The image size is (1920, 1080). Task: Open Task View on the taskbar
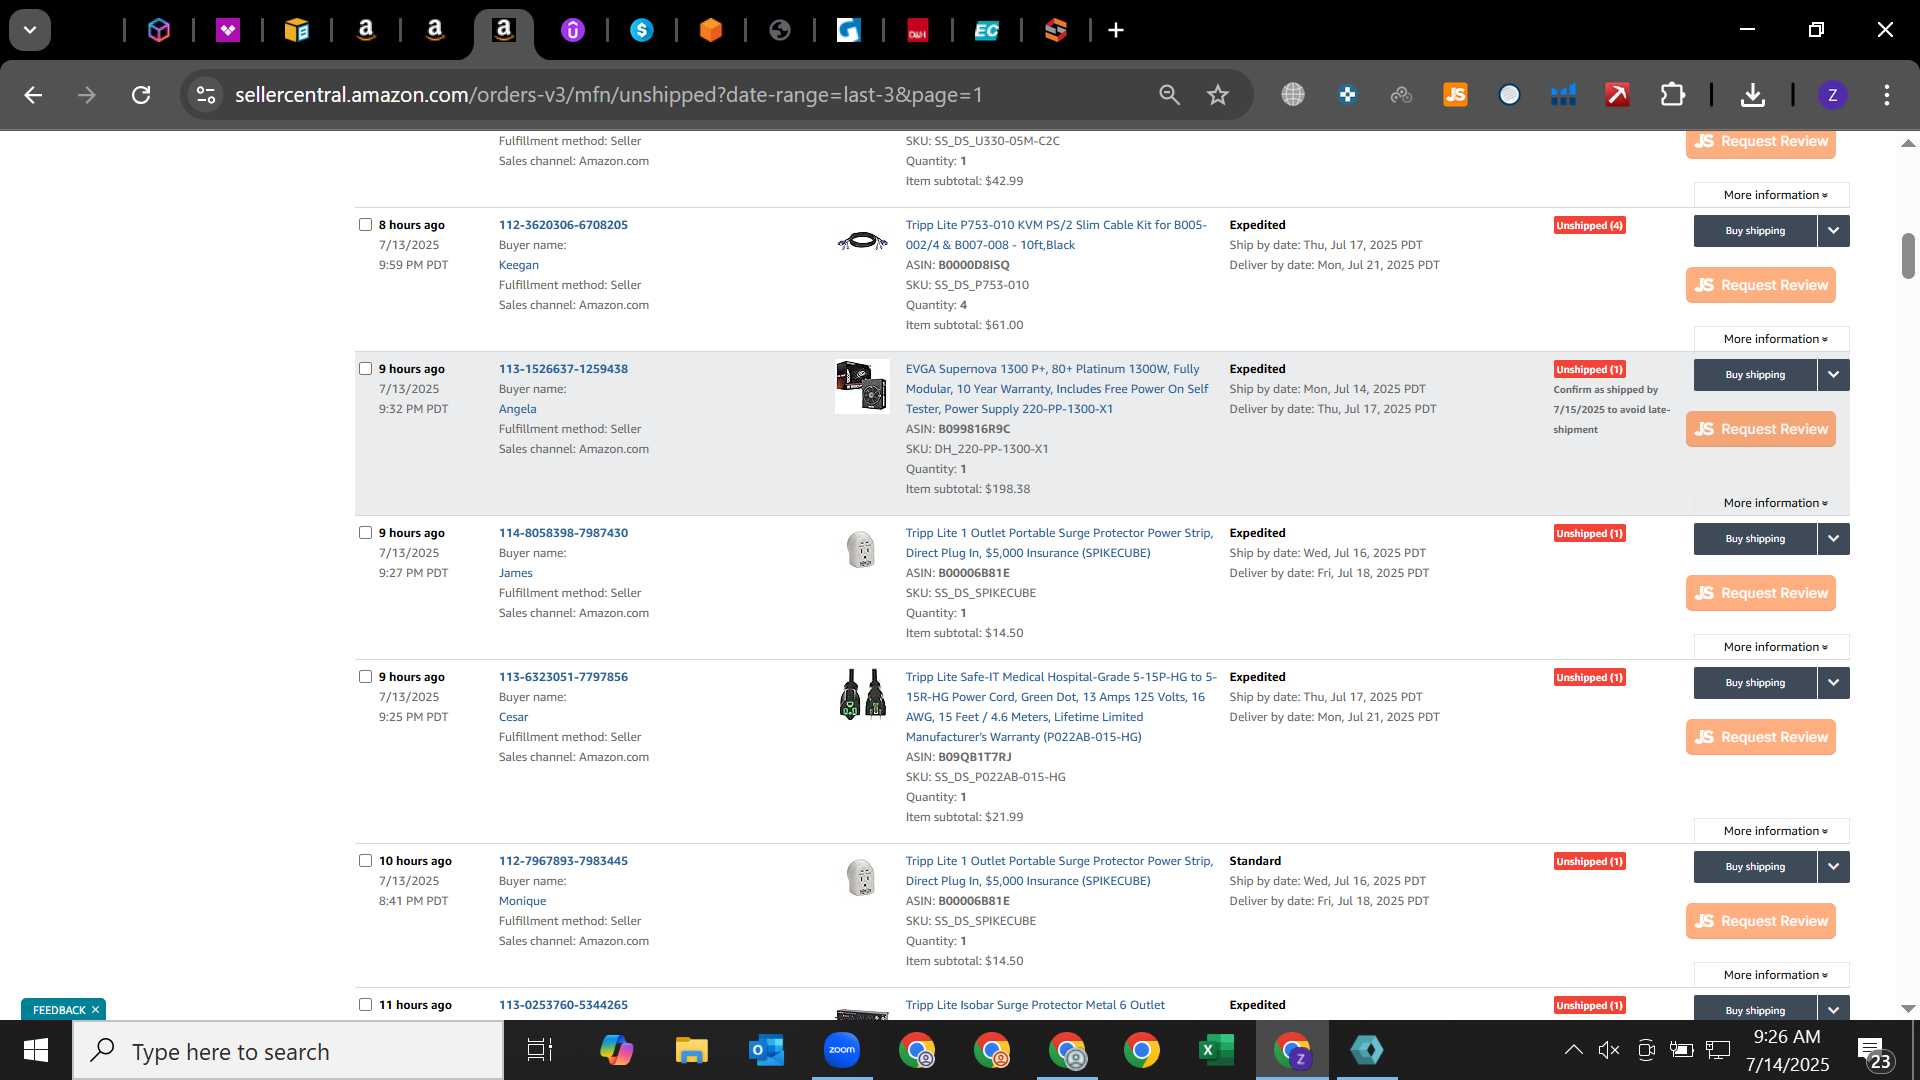click(540, 1050)
